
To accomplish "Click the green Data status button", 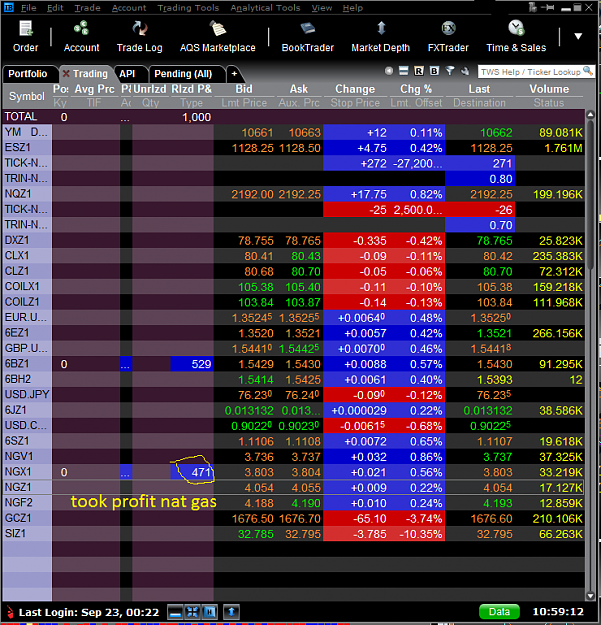I will point(499,612).
